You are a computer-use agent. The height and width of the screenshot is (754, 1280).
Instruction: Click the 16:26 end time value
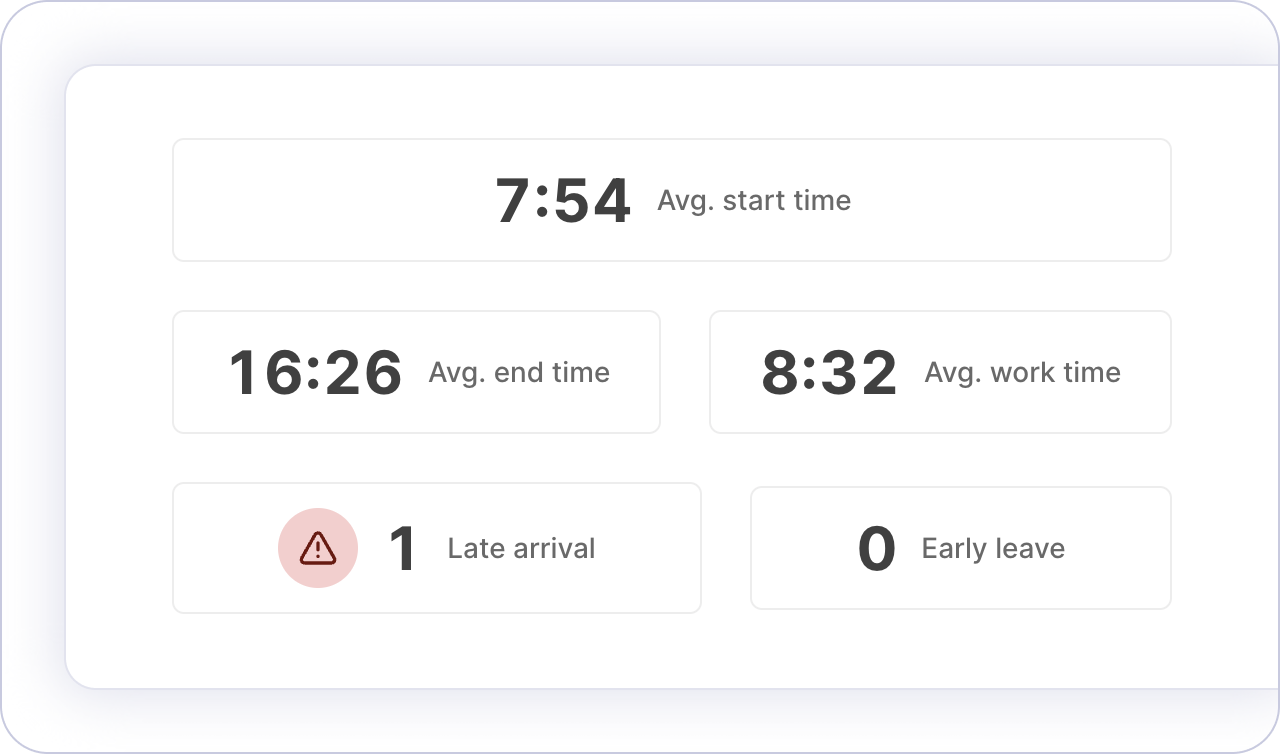point(315,373)
